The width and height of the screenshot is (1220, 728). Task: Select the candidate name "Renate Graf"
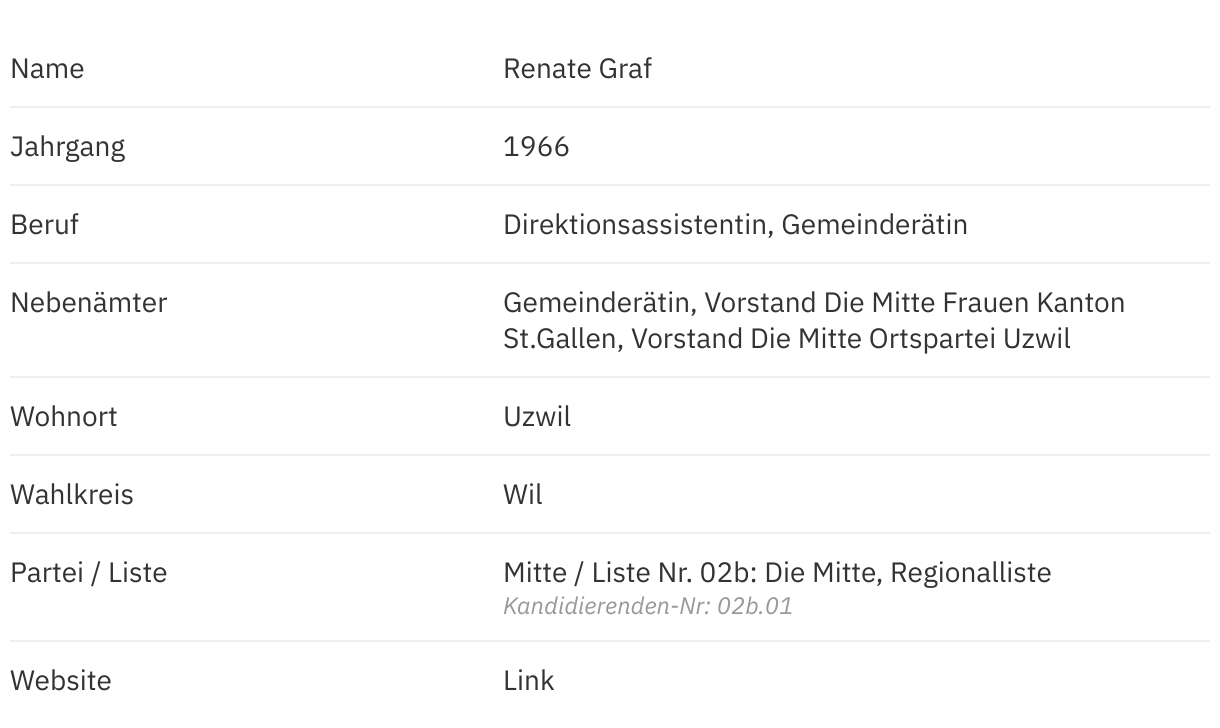point(577,69)
